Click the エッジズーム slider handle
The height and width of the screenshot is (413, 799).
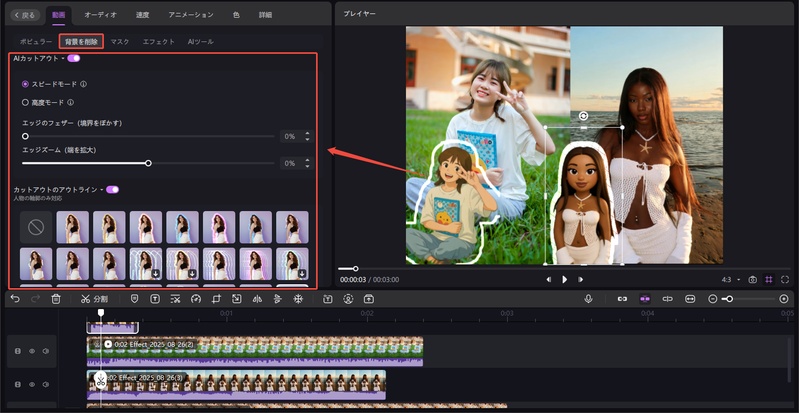coord(148,163)
